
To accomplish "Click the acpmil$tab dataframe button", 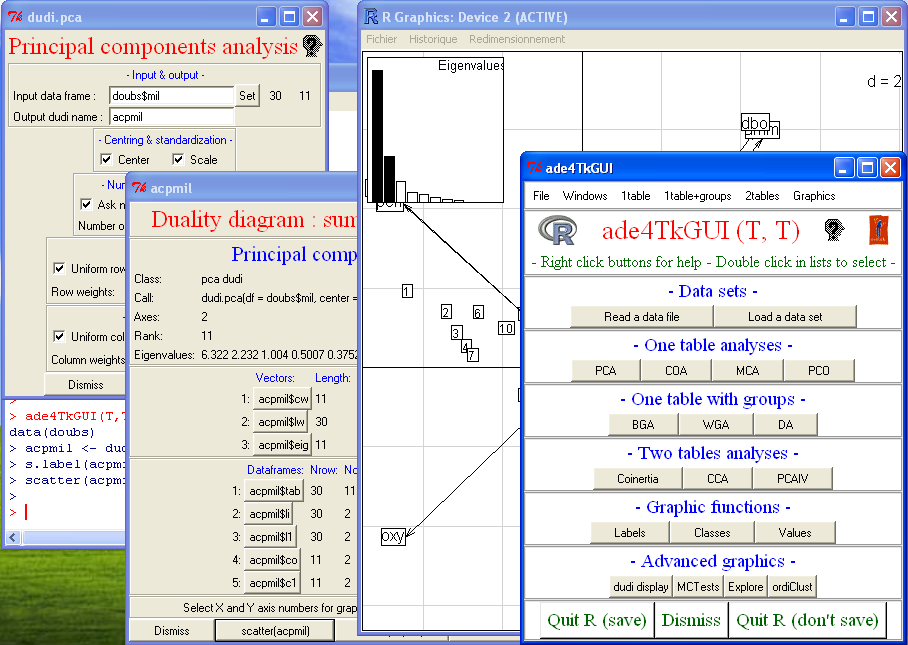I will pos(275,490).
